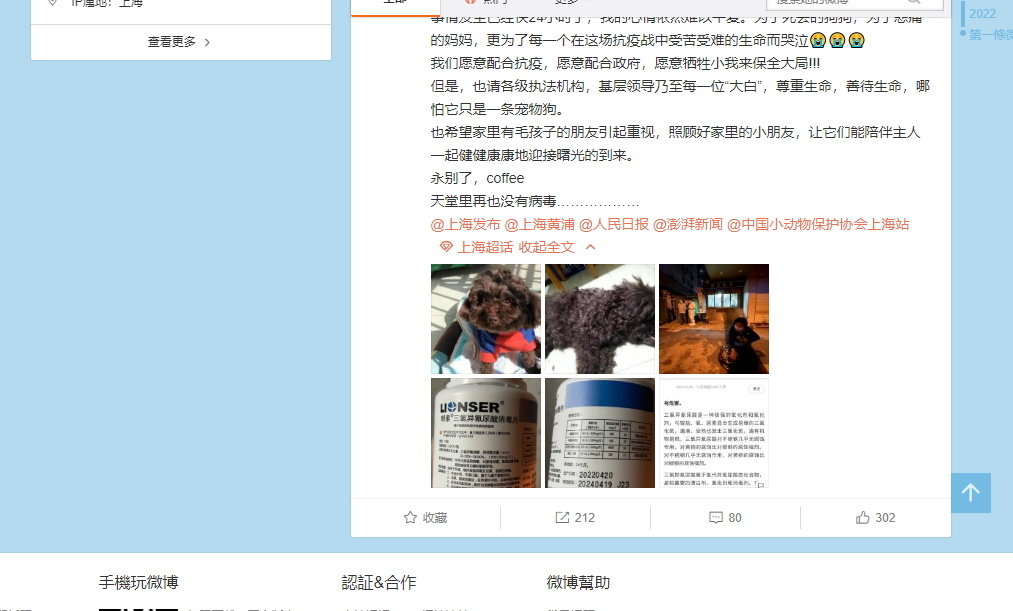Click the line starting "我们愿意配合抗疫"
The width and height of the screenshot is (1013, 611).
[625, 63]
